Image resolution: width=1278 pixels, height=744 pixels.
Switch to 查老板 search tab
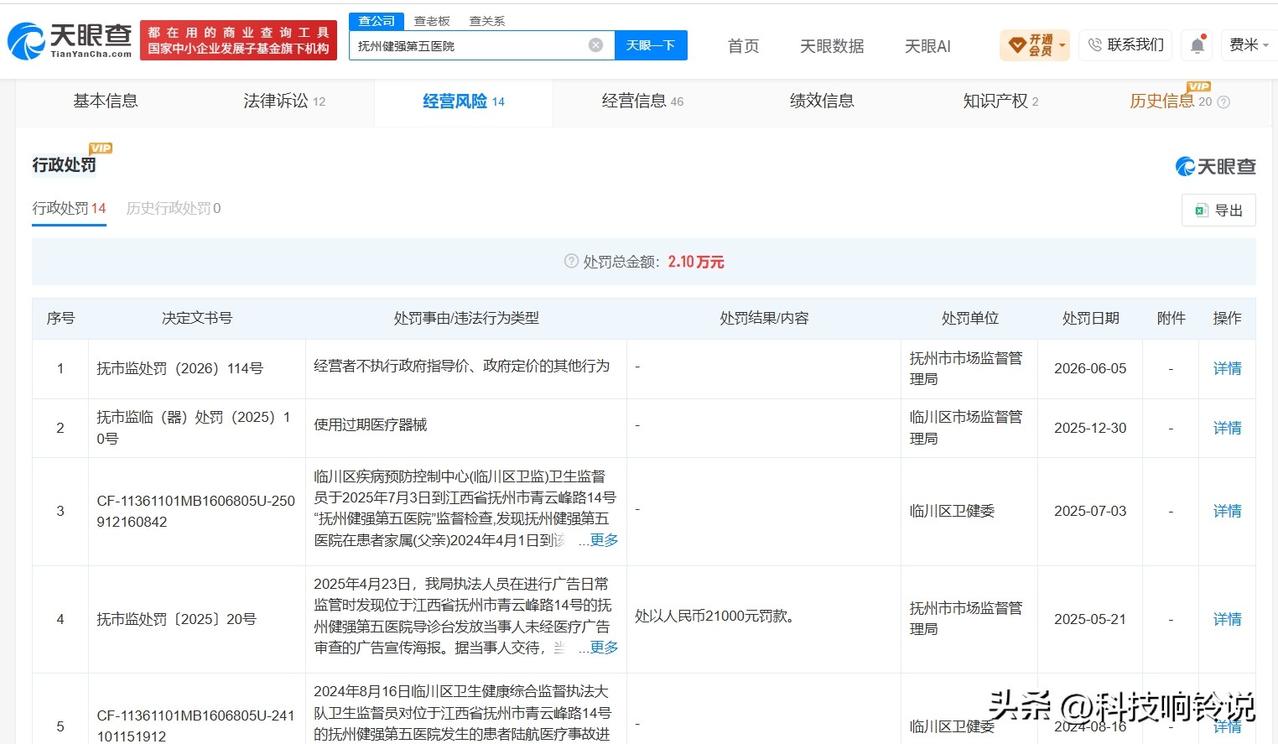[431, 21]
